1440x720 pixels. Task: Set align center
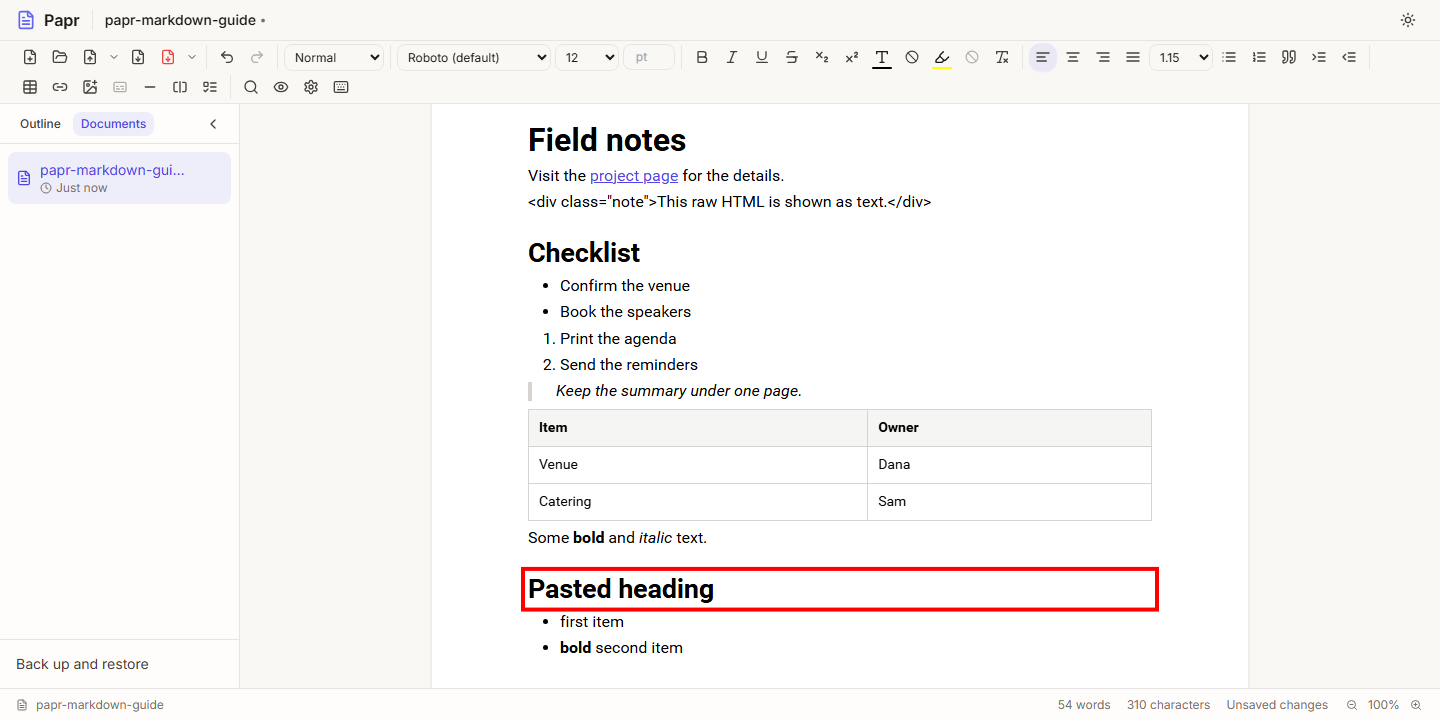pos(1073,57)
